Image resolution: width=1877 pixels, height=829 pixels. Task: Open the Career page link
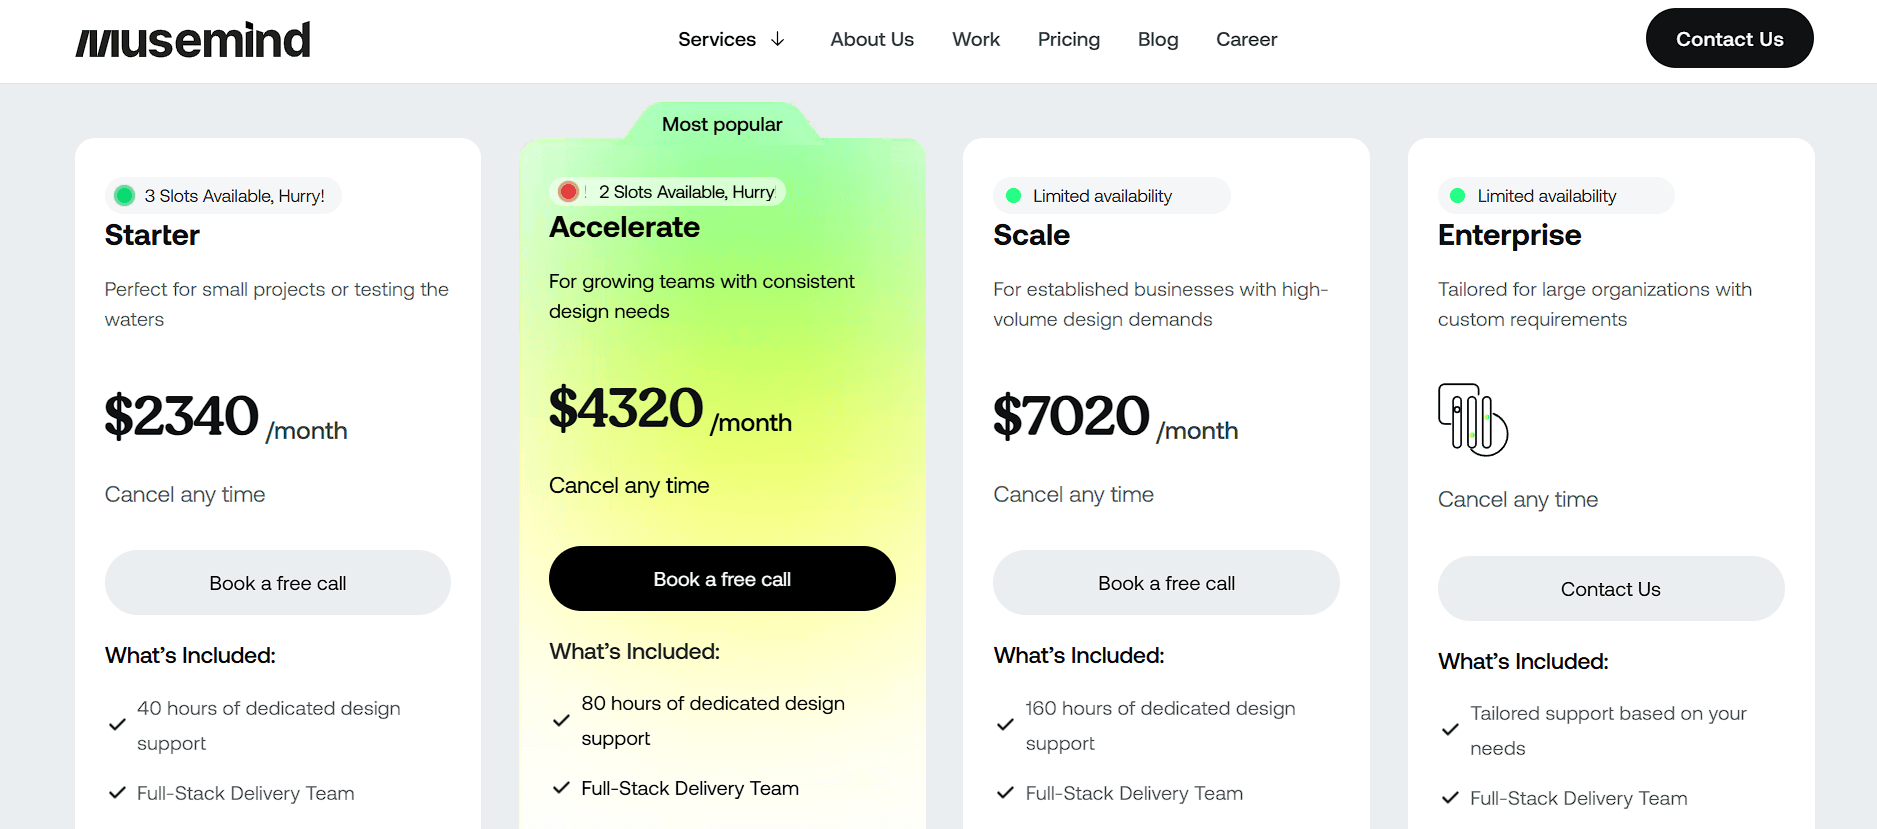(1246, 40)
